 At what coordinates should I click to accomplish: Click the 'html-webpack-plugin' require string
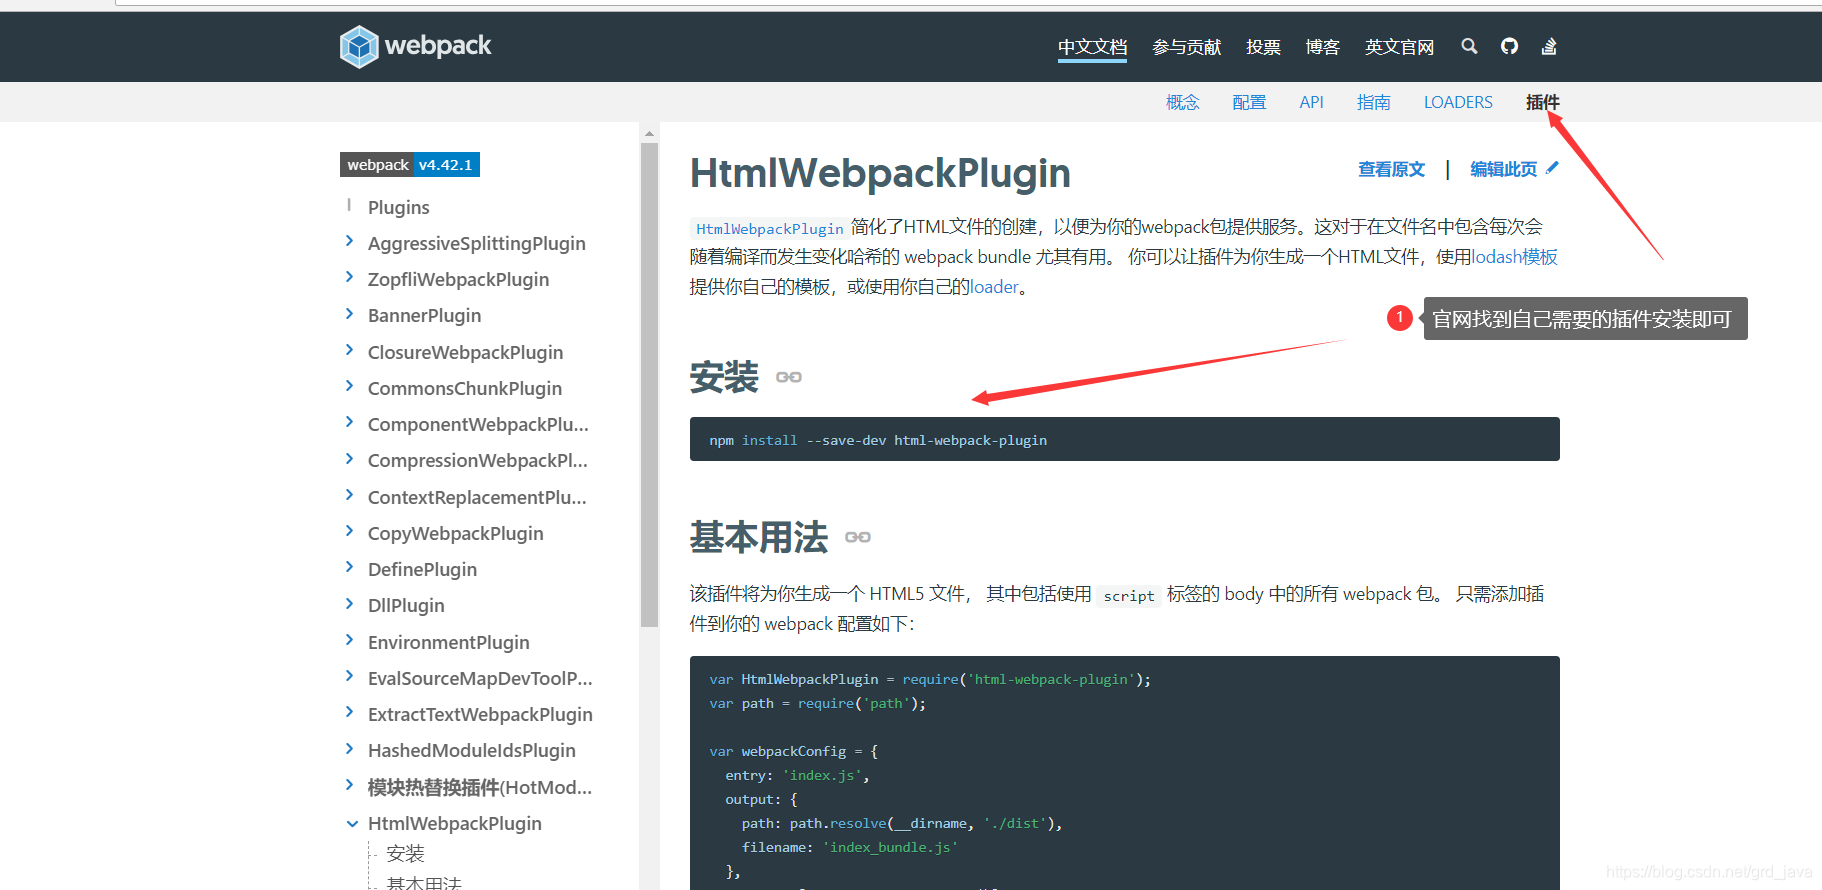1050,679
